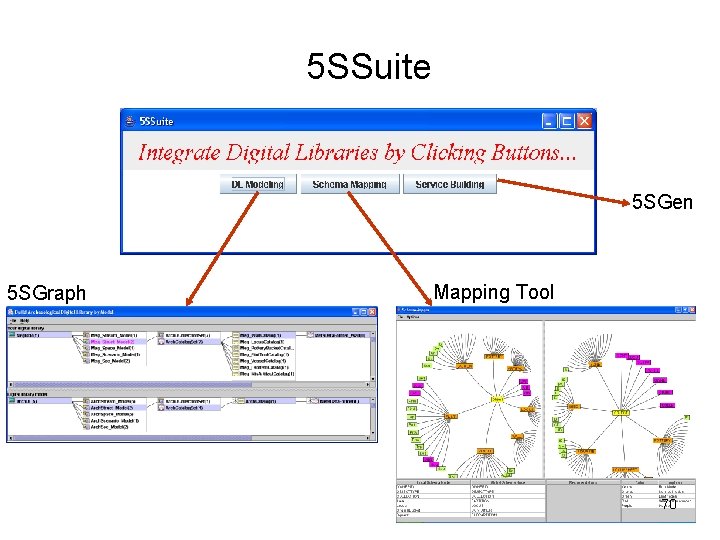720x540 pixels.
Task: Click the Java icon in 5SSuite title bar
Action: (x=130, y=121)
